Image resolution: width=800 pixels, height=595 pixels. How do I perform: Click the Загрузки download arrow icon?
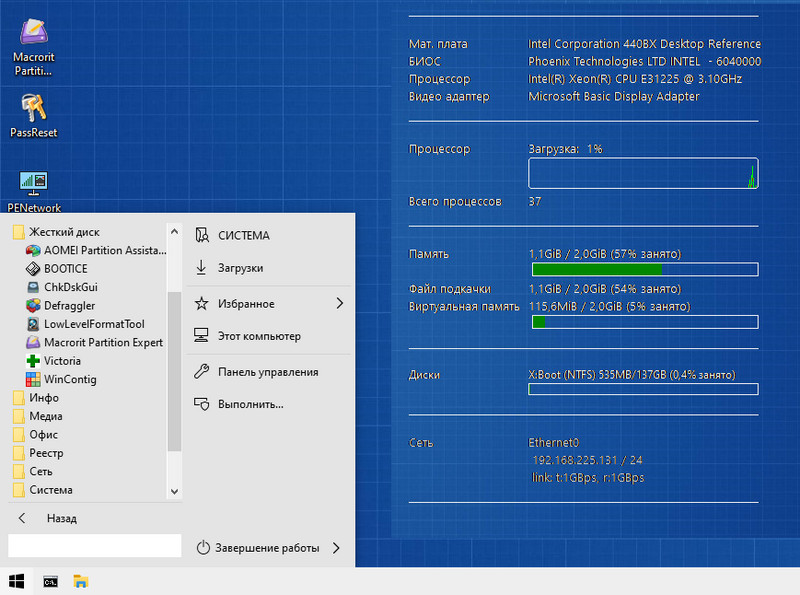pyautogui.click(x=202, y=267)
